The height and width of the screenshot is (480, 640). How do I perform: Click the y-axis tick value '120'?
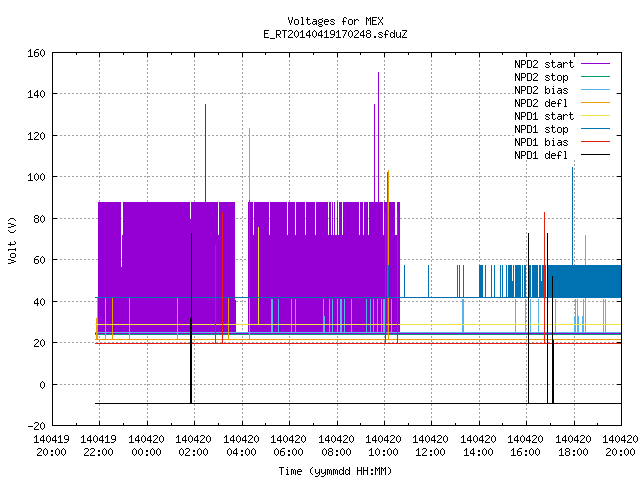point(36,136)
